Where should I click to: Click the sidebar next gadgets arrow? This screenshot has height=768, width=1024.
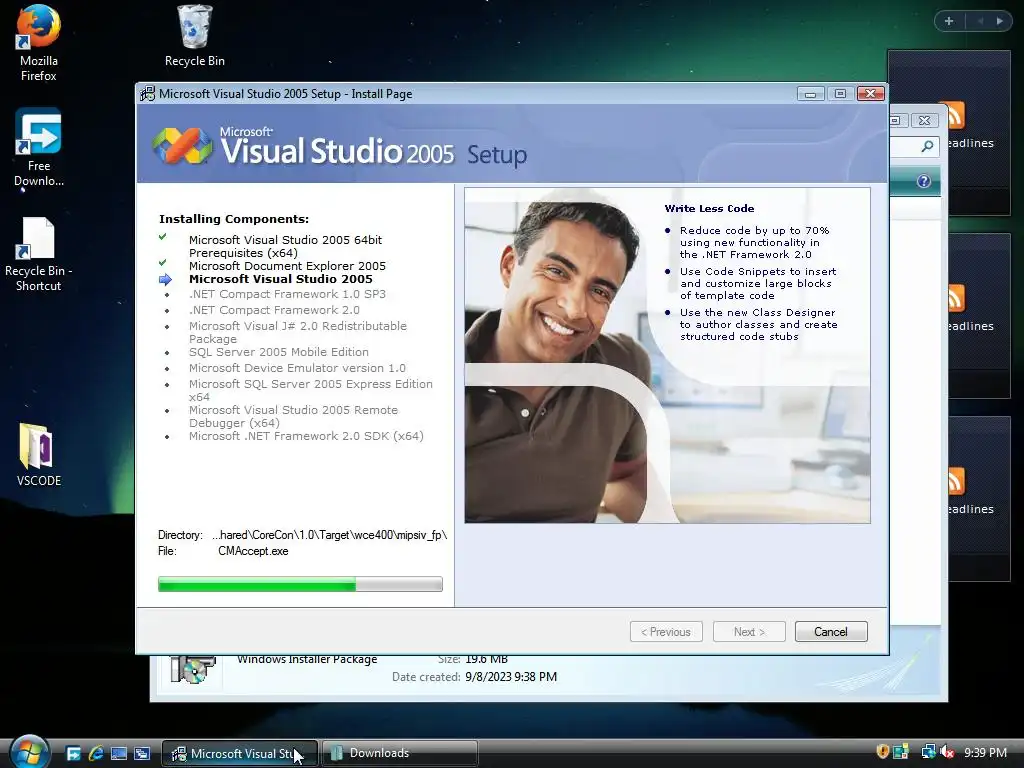pos(1000,21)
